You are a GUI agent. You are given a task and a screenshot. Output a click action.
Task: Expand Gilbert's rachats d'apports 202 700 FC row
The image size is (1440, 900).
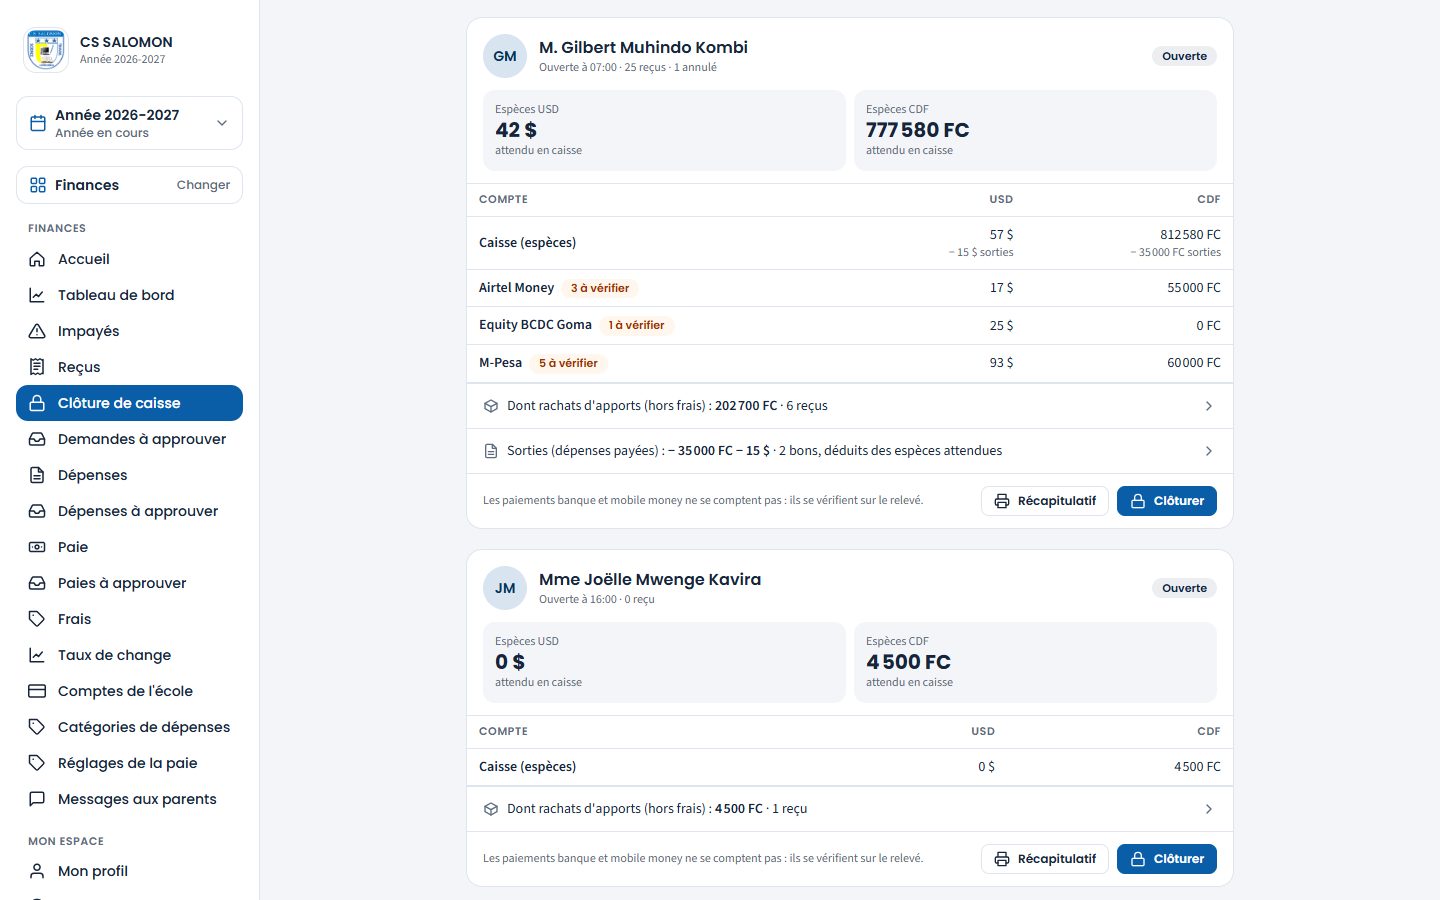[850, 406]
